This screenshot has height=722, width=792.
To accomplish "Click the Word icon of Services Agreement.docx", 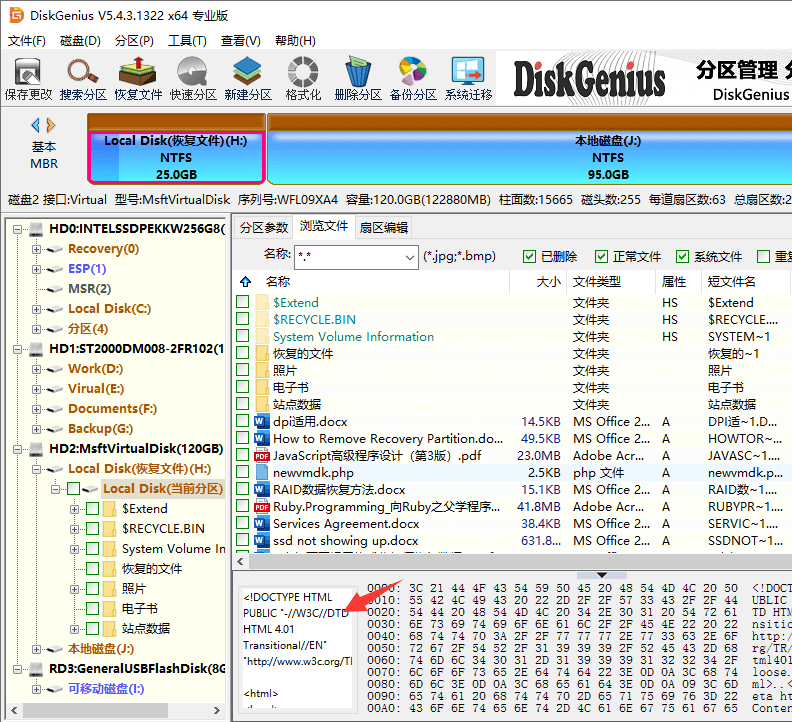I will [262, 523].
